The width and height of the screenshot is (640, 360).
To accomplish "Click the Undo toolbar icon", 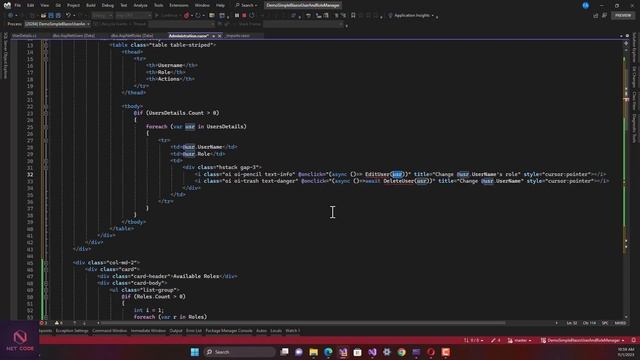I will [68, 16].
